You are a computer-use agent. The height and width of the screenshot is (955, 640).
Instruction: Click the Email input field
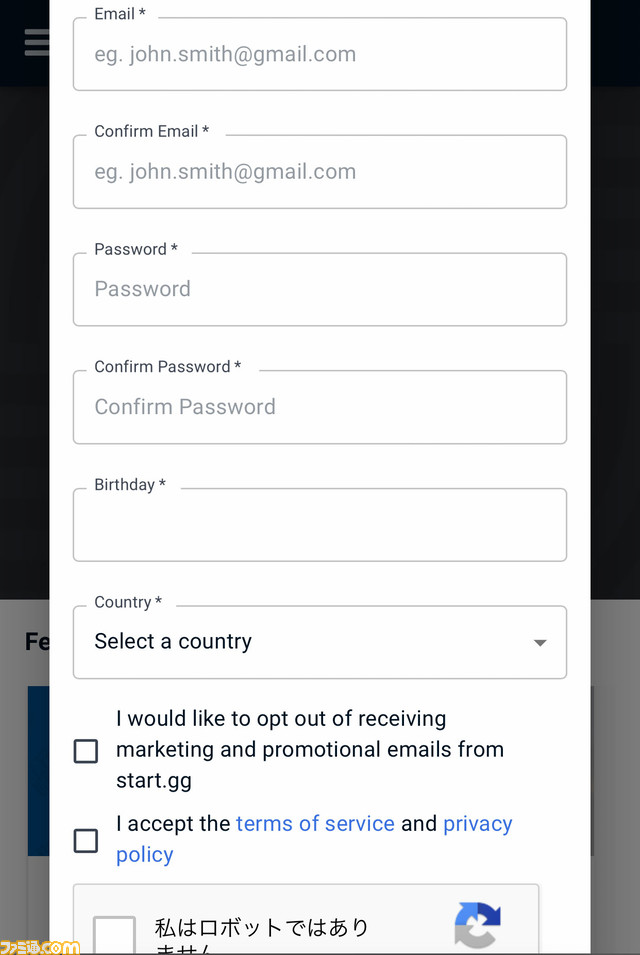[x=319, y=55]
